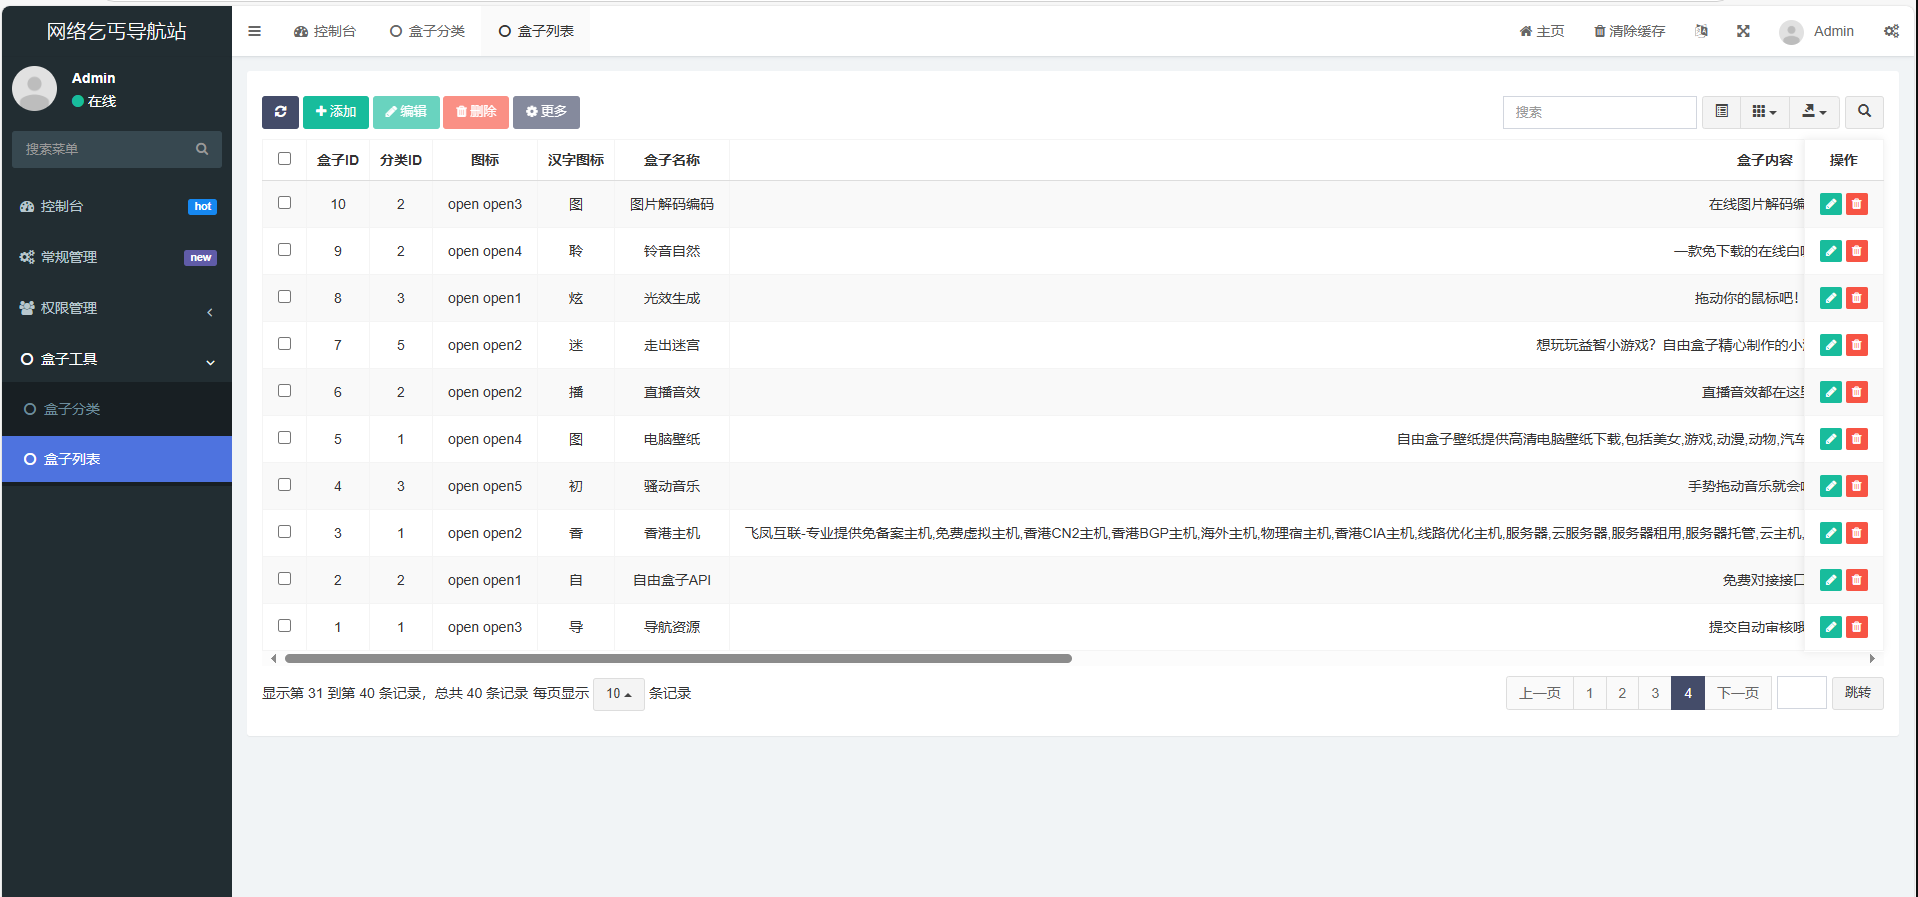This screenshot has height=897, width=1918.
Task: Focus the table 搜索 search input
Action: click(x=1599, y=112)
